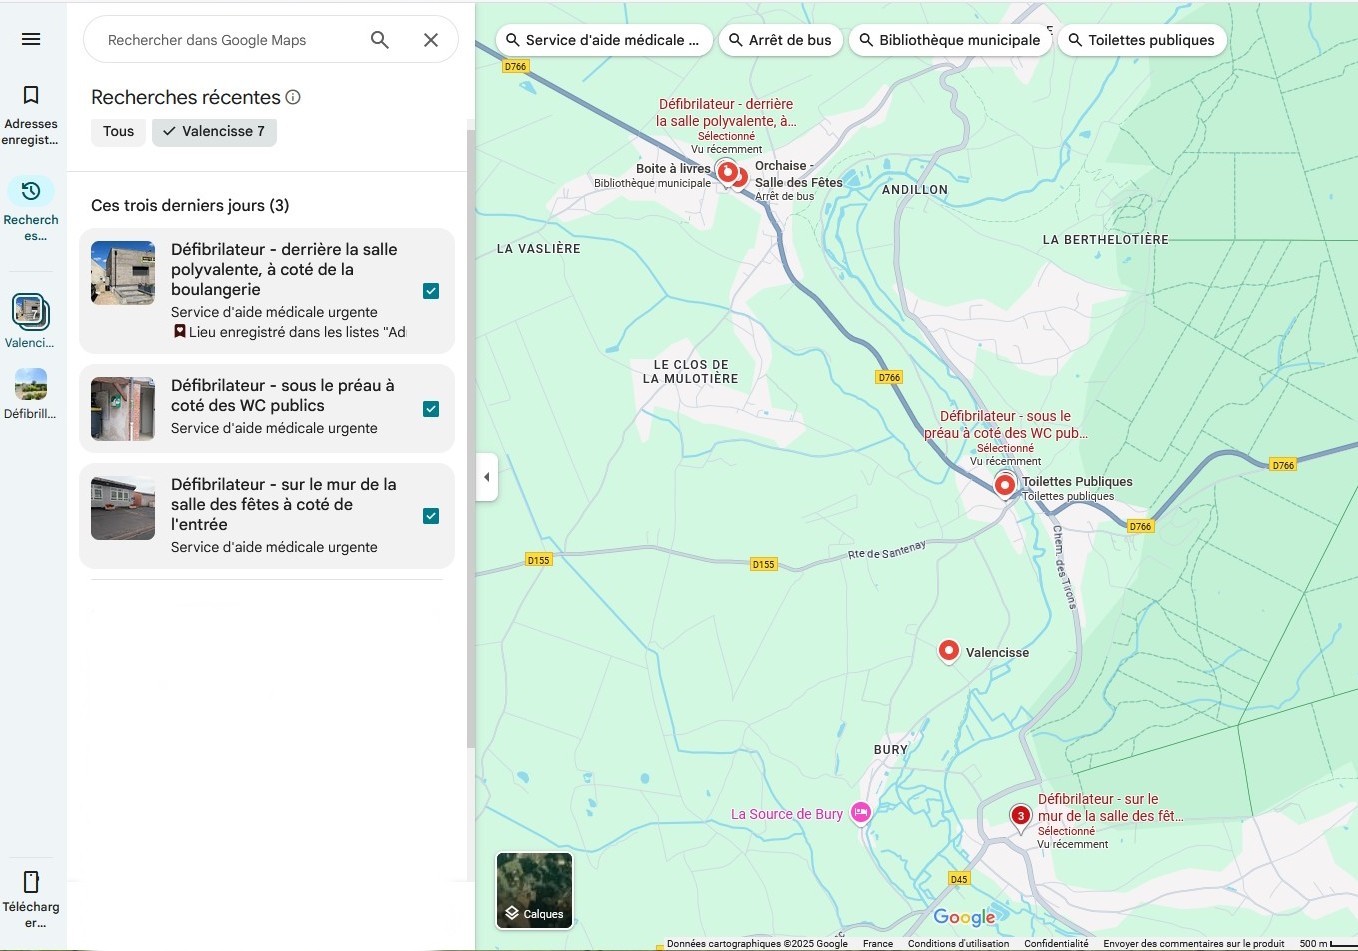Image resolution: width=1358 pixels, height=951 pixels.
Task: Open the hamburger main menu
Action: [31, 39]
